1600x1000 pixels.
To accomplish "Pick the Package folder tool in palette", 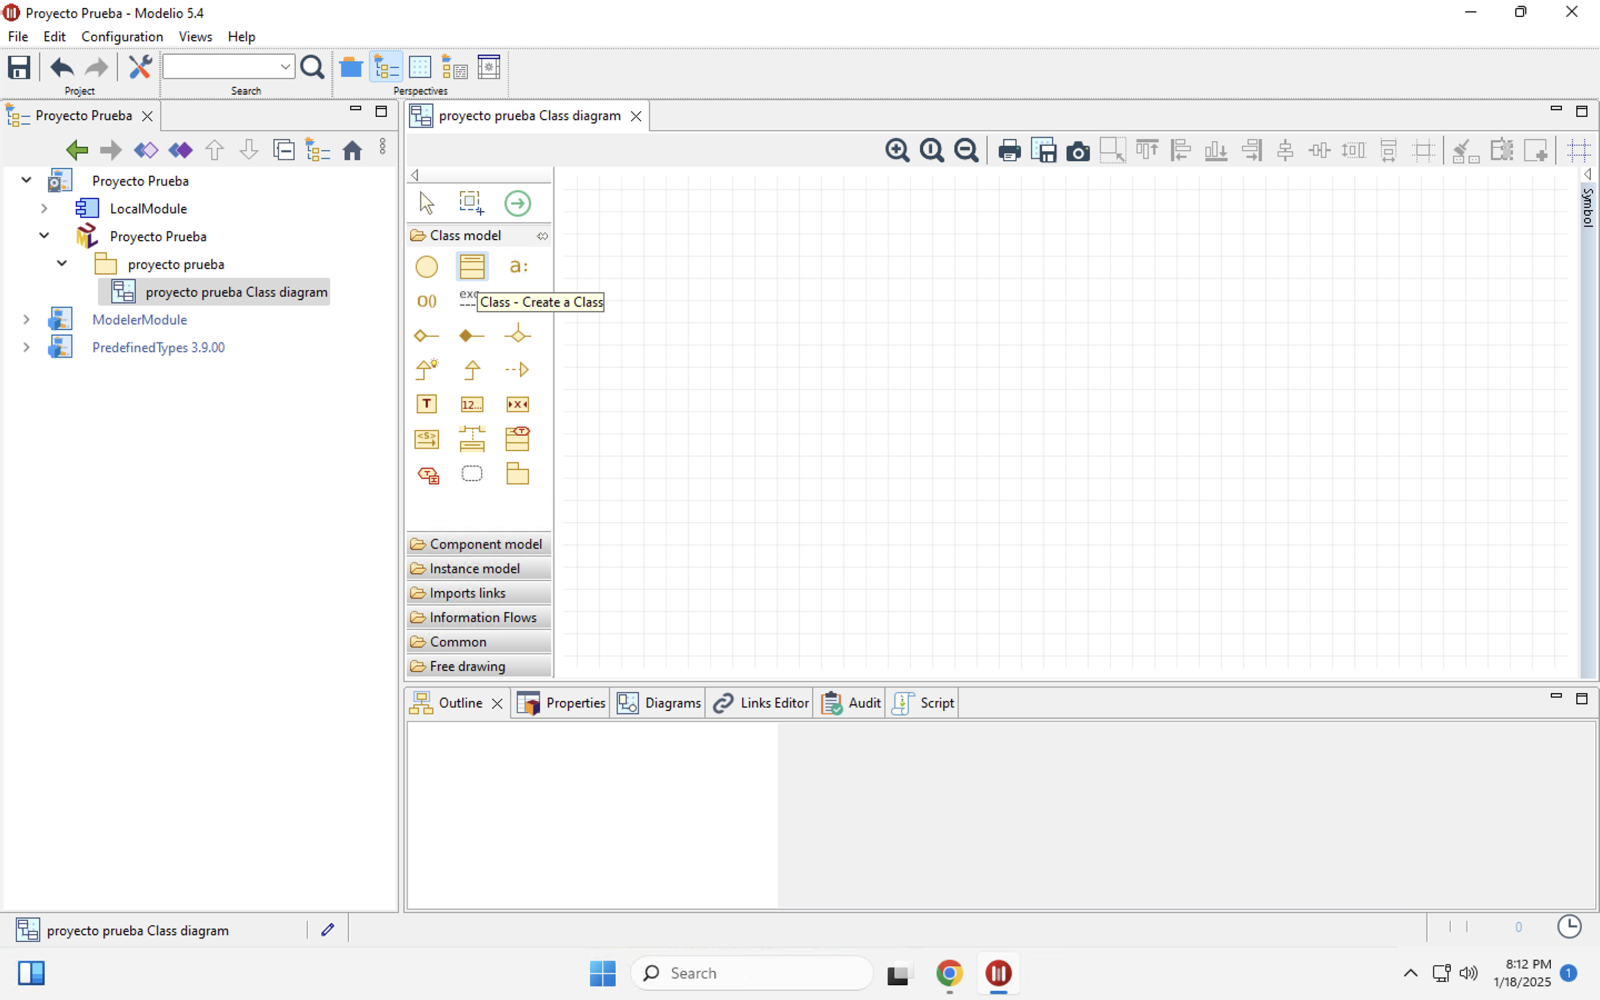I will [517, 474].
